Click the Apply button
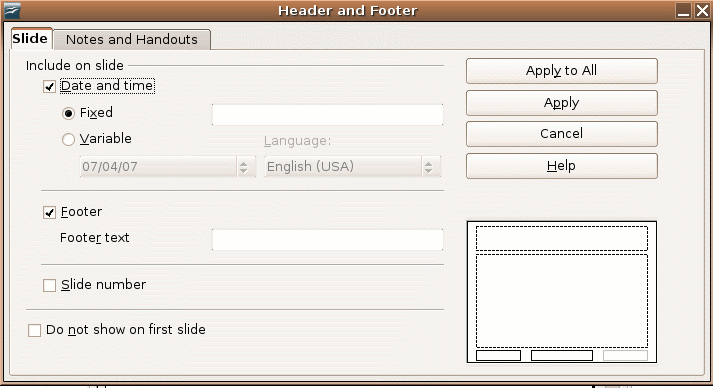The width and height of the screenshot is (713, 388). tap(562, 103)
